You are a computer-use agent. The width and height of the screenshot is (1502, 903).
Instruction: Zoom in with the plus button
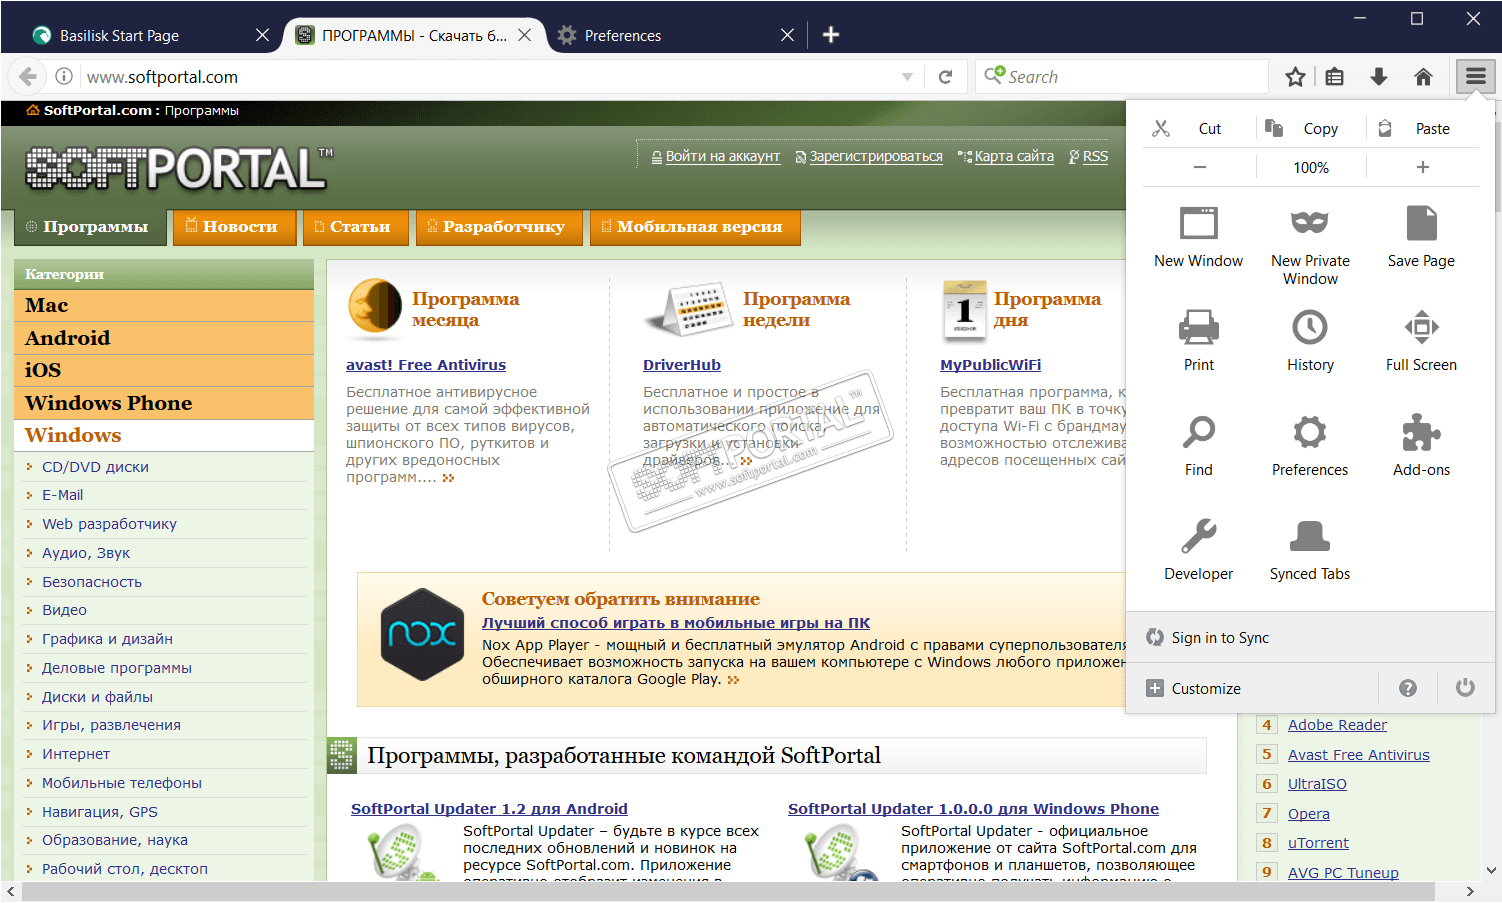pyautogui.click(x=1422, y=168)
